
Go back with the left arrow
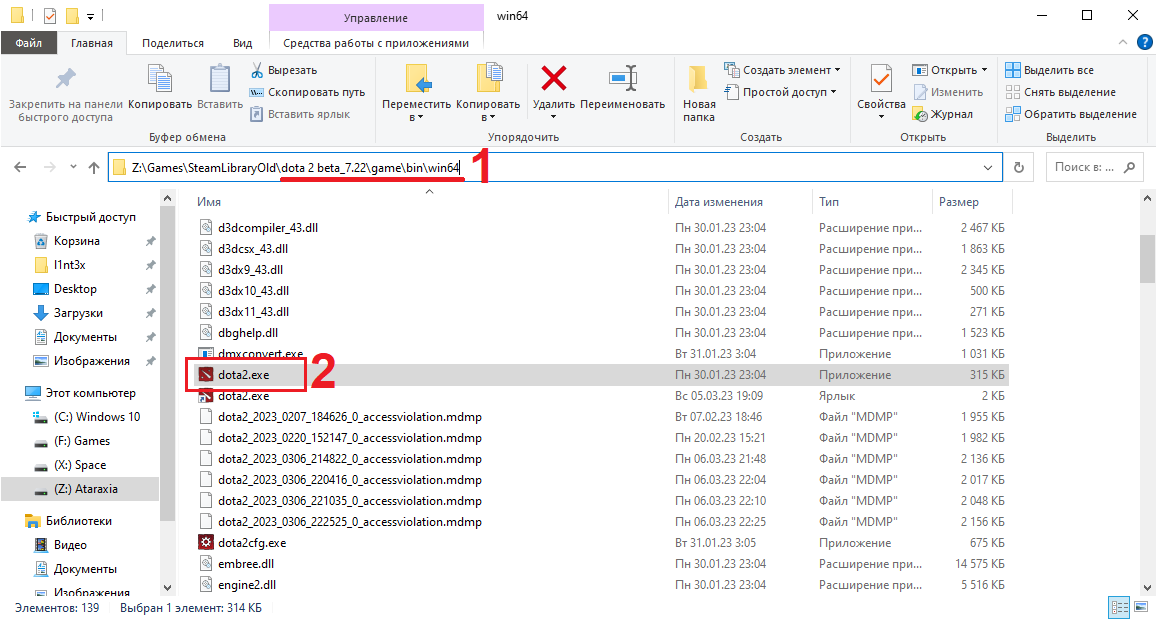(21, 168)
